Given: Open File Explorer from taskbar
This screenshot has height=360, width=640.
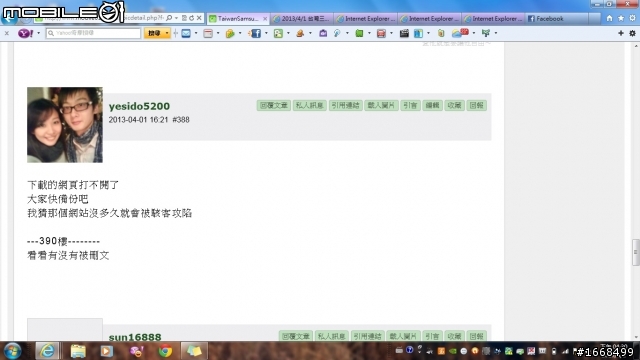Looking at the screenshot, I should point(78,351).
